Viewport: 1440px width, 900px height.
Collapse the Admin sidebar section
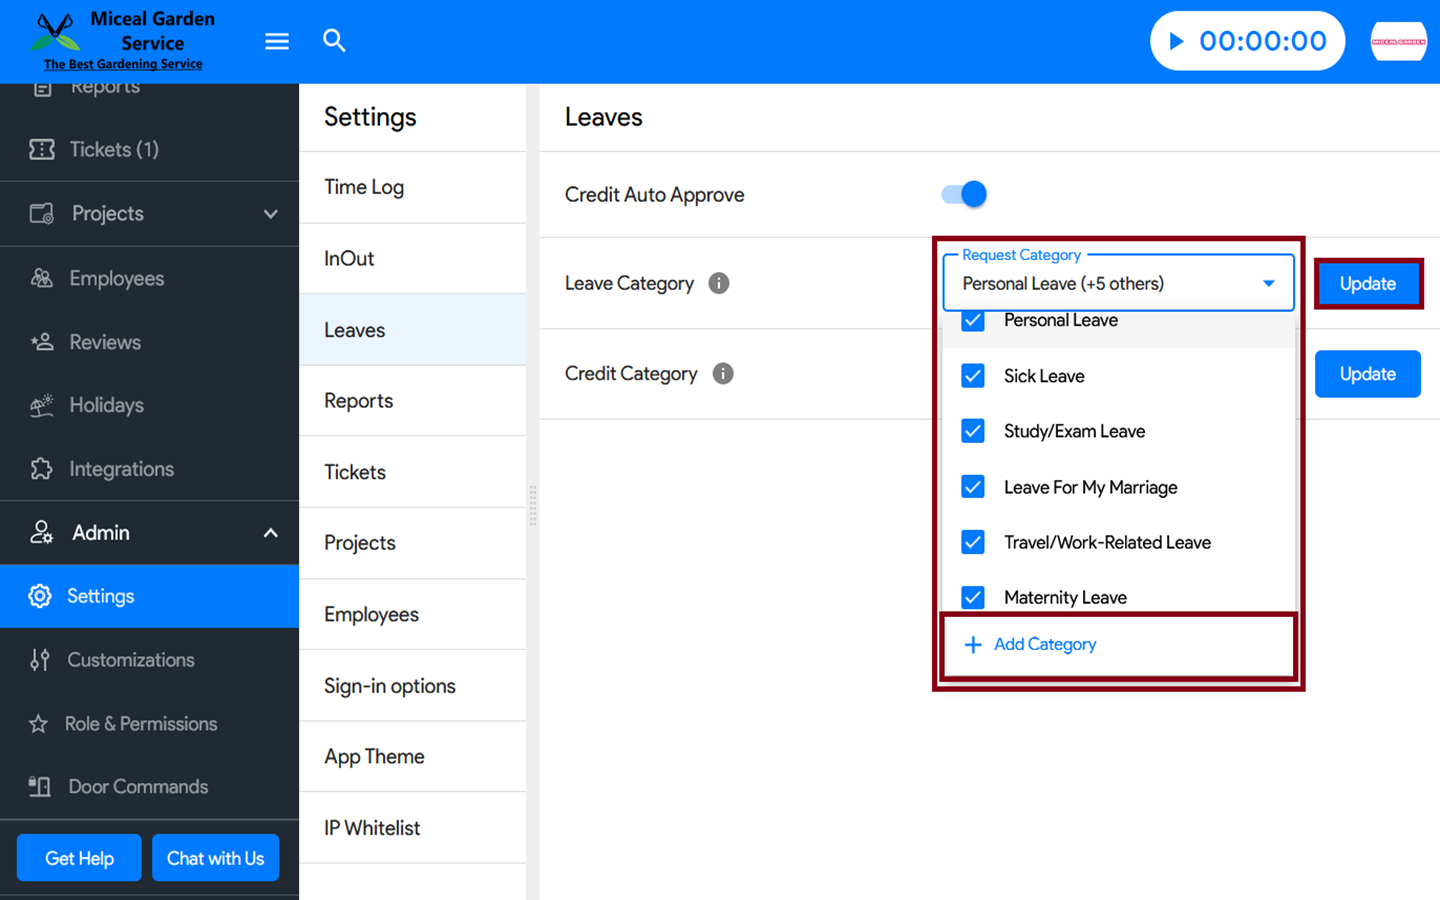click(270, 533)
